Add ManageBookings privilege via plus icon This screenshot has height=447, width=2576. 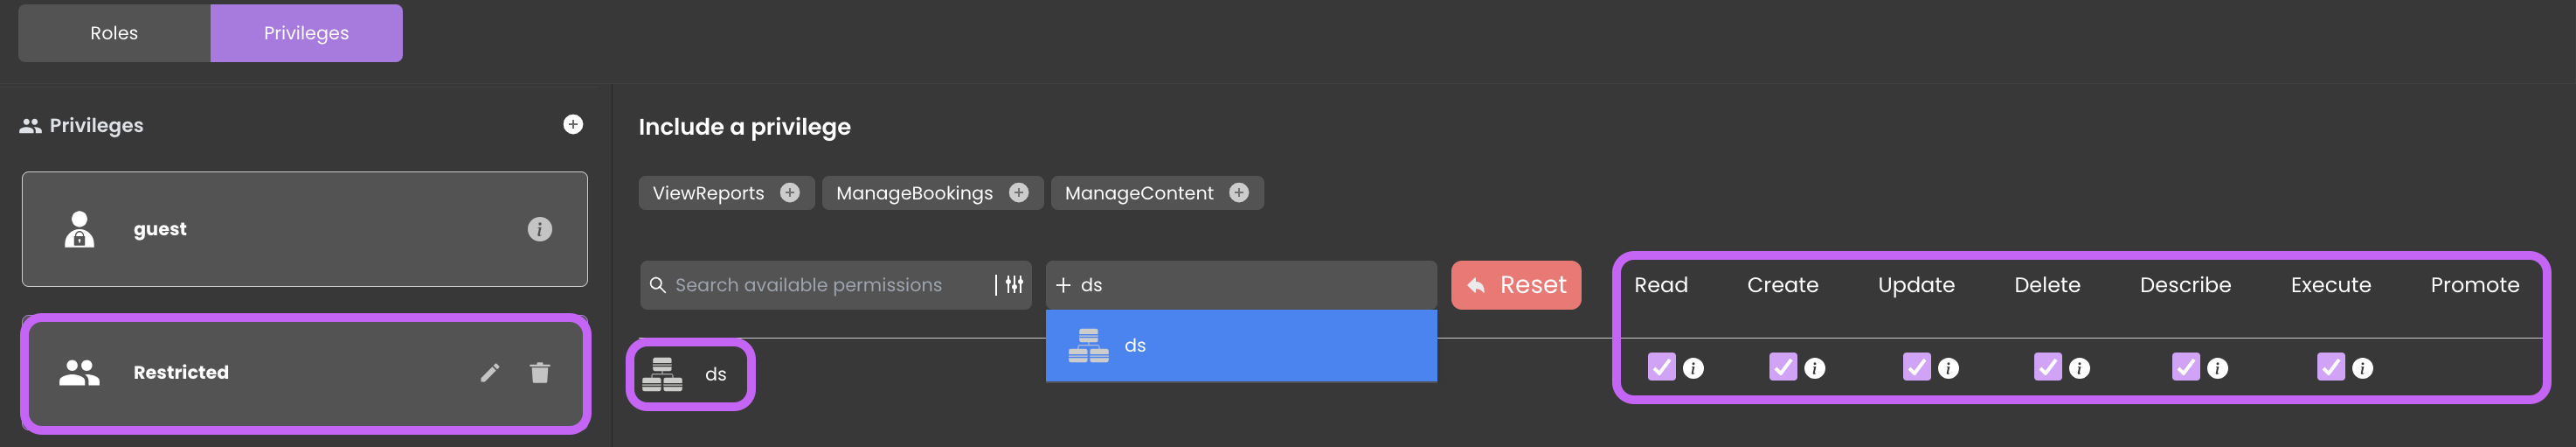pyautogui.click(x=1019, y=193)
